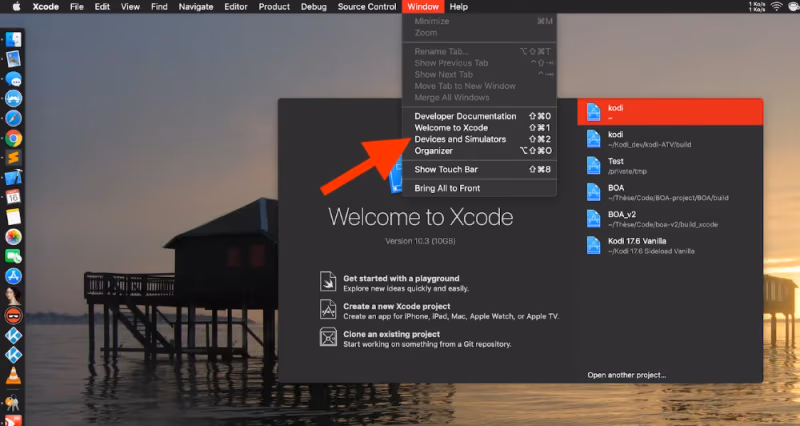Image resolution: width=800 pixels, height=426 pixels.
Task: Open the Organizer menu entry
Action: pyautogui.click(x=479, y=151)
